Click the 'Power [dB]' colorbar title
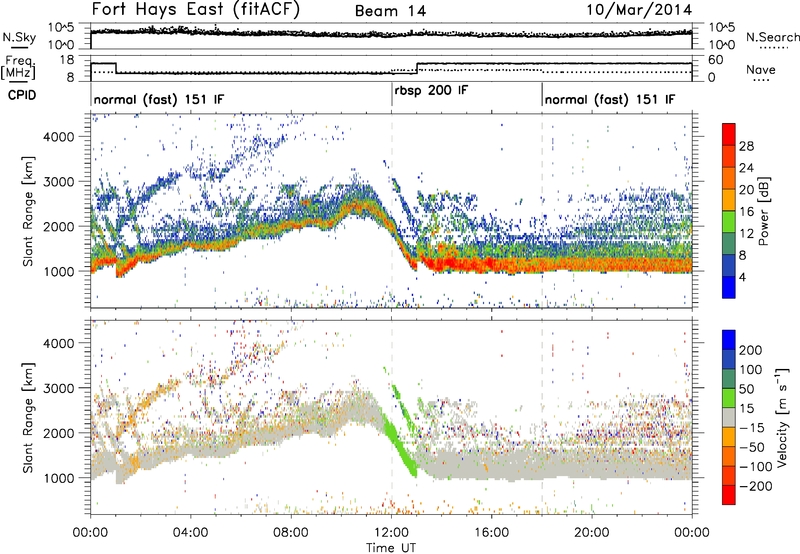800x554 pixels. click(763, 211)
